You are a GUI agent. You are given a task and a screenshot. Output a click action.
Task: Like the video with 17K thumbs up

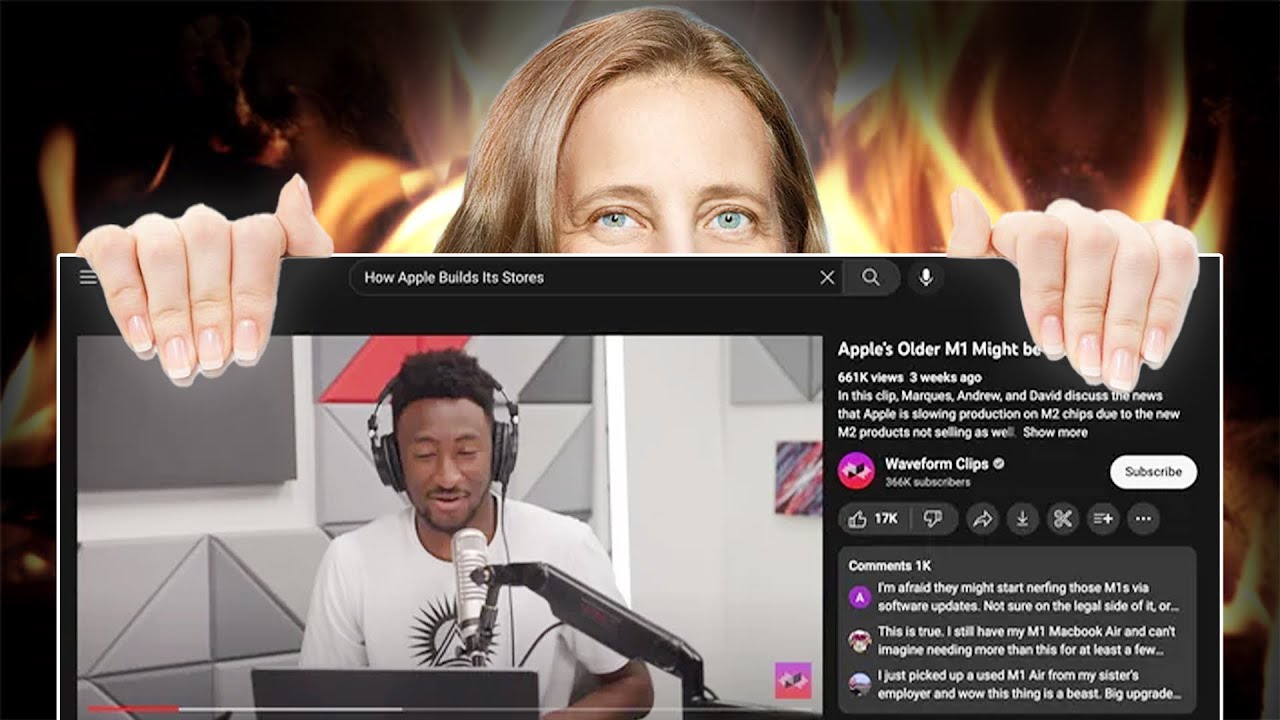point(872,518)
